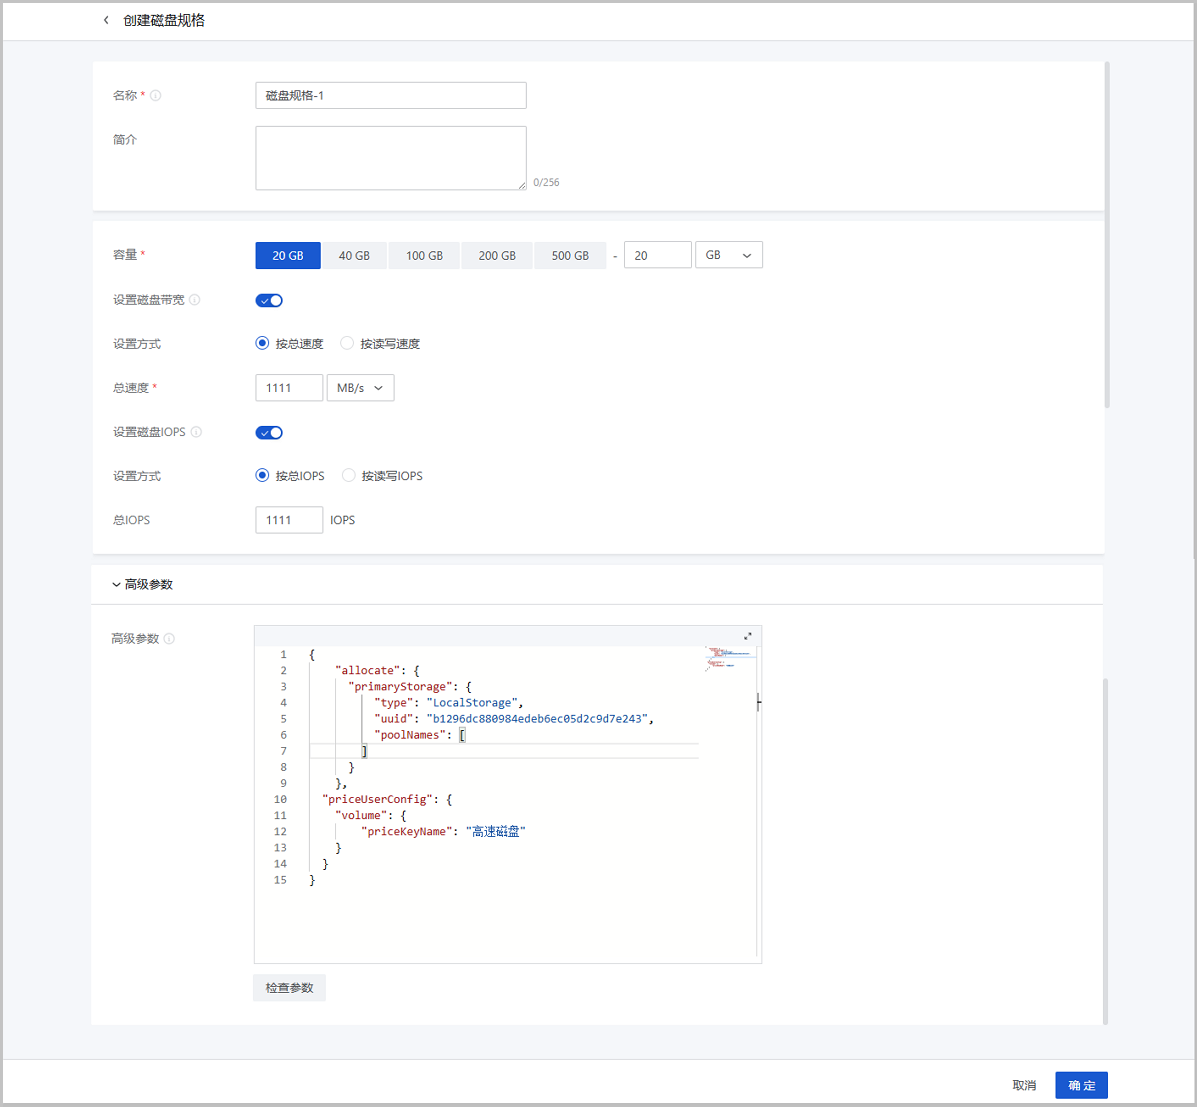Click the info icon next to 设置磁盘带宽
Screen dimensions: 1197x1107
point(195,299)
